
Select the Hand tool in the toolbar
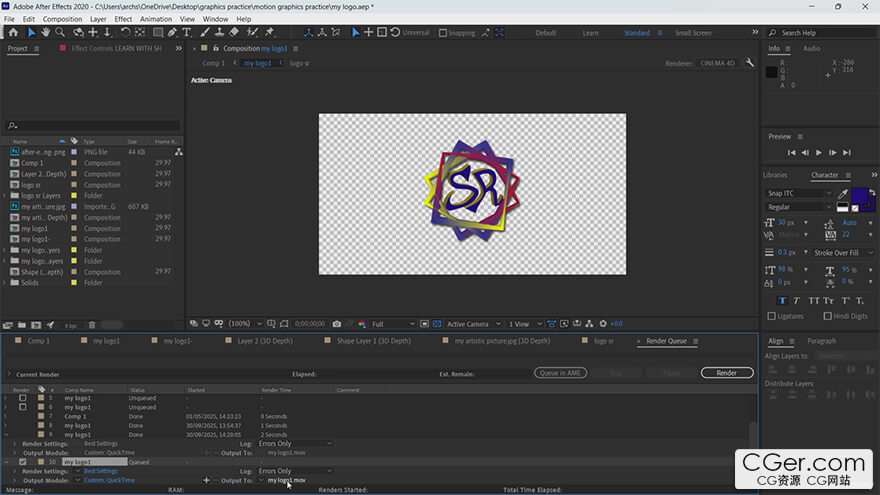pos(46,32)
